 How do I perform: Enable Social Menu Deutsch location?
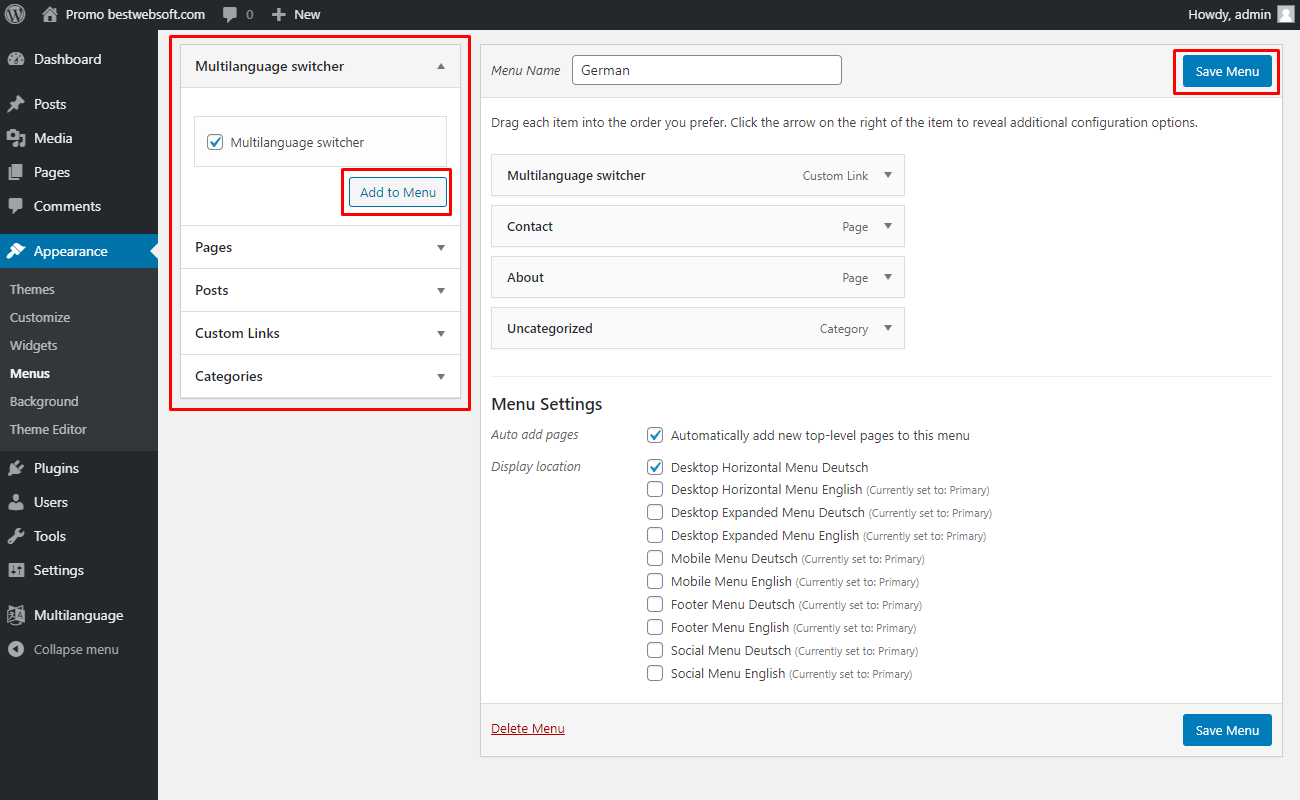(655, 651)
